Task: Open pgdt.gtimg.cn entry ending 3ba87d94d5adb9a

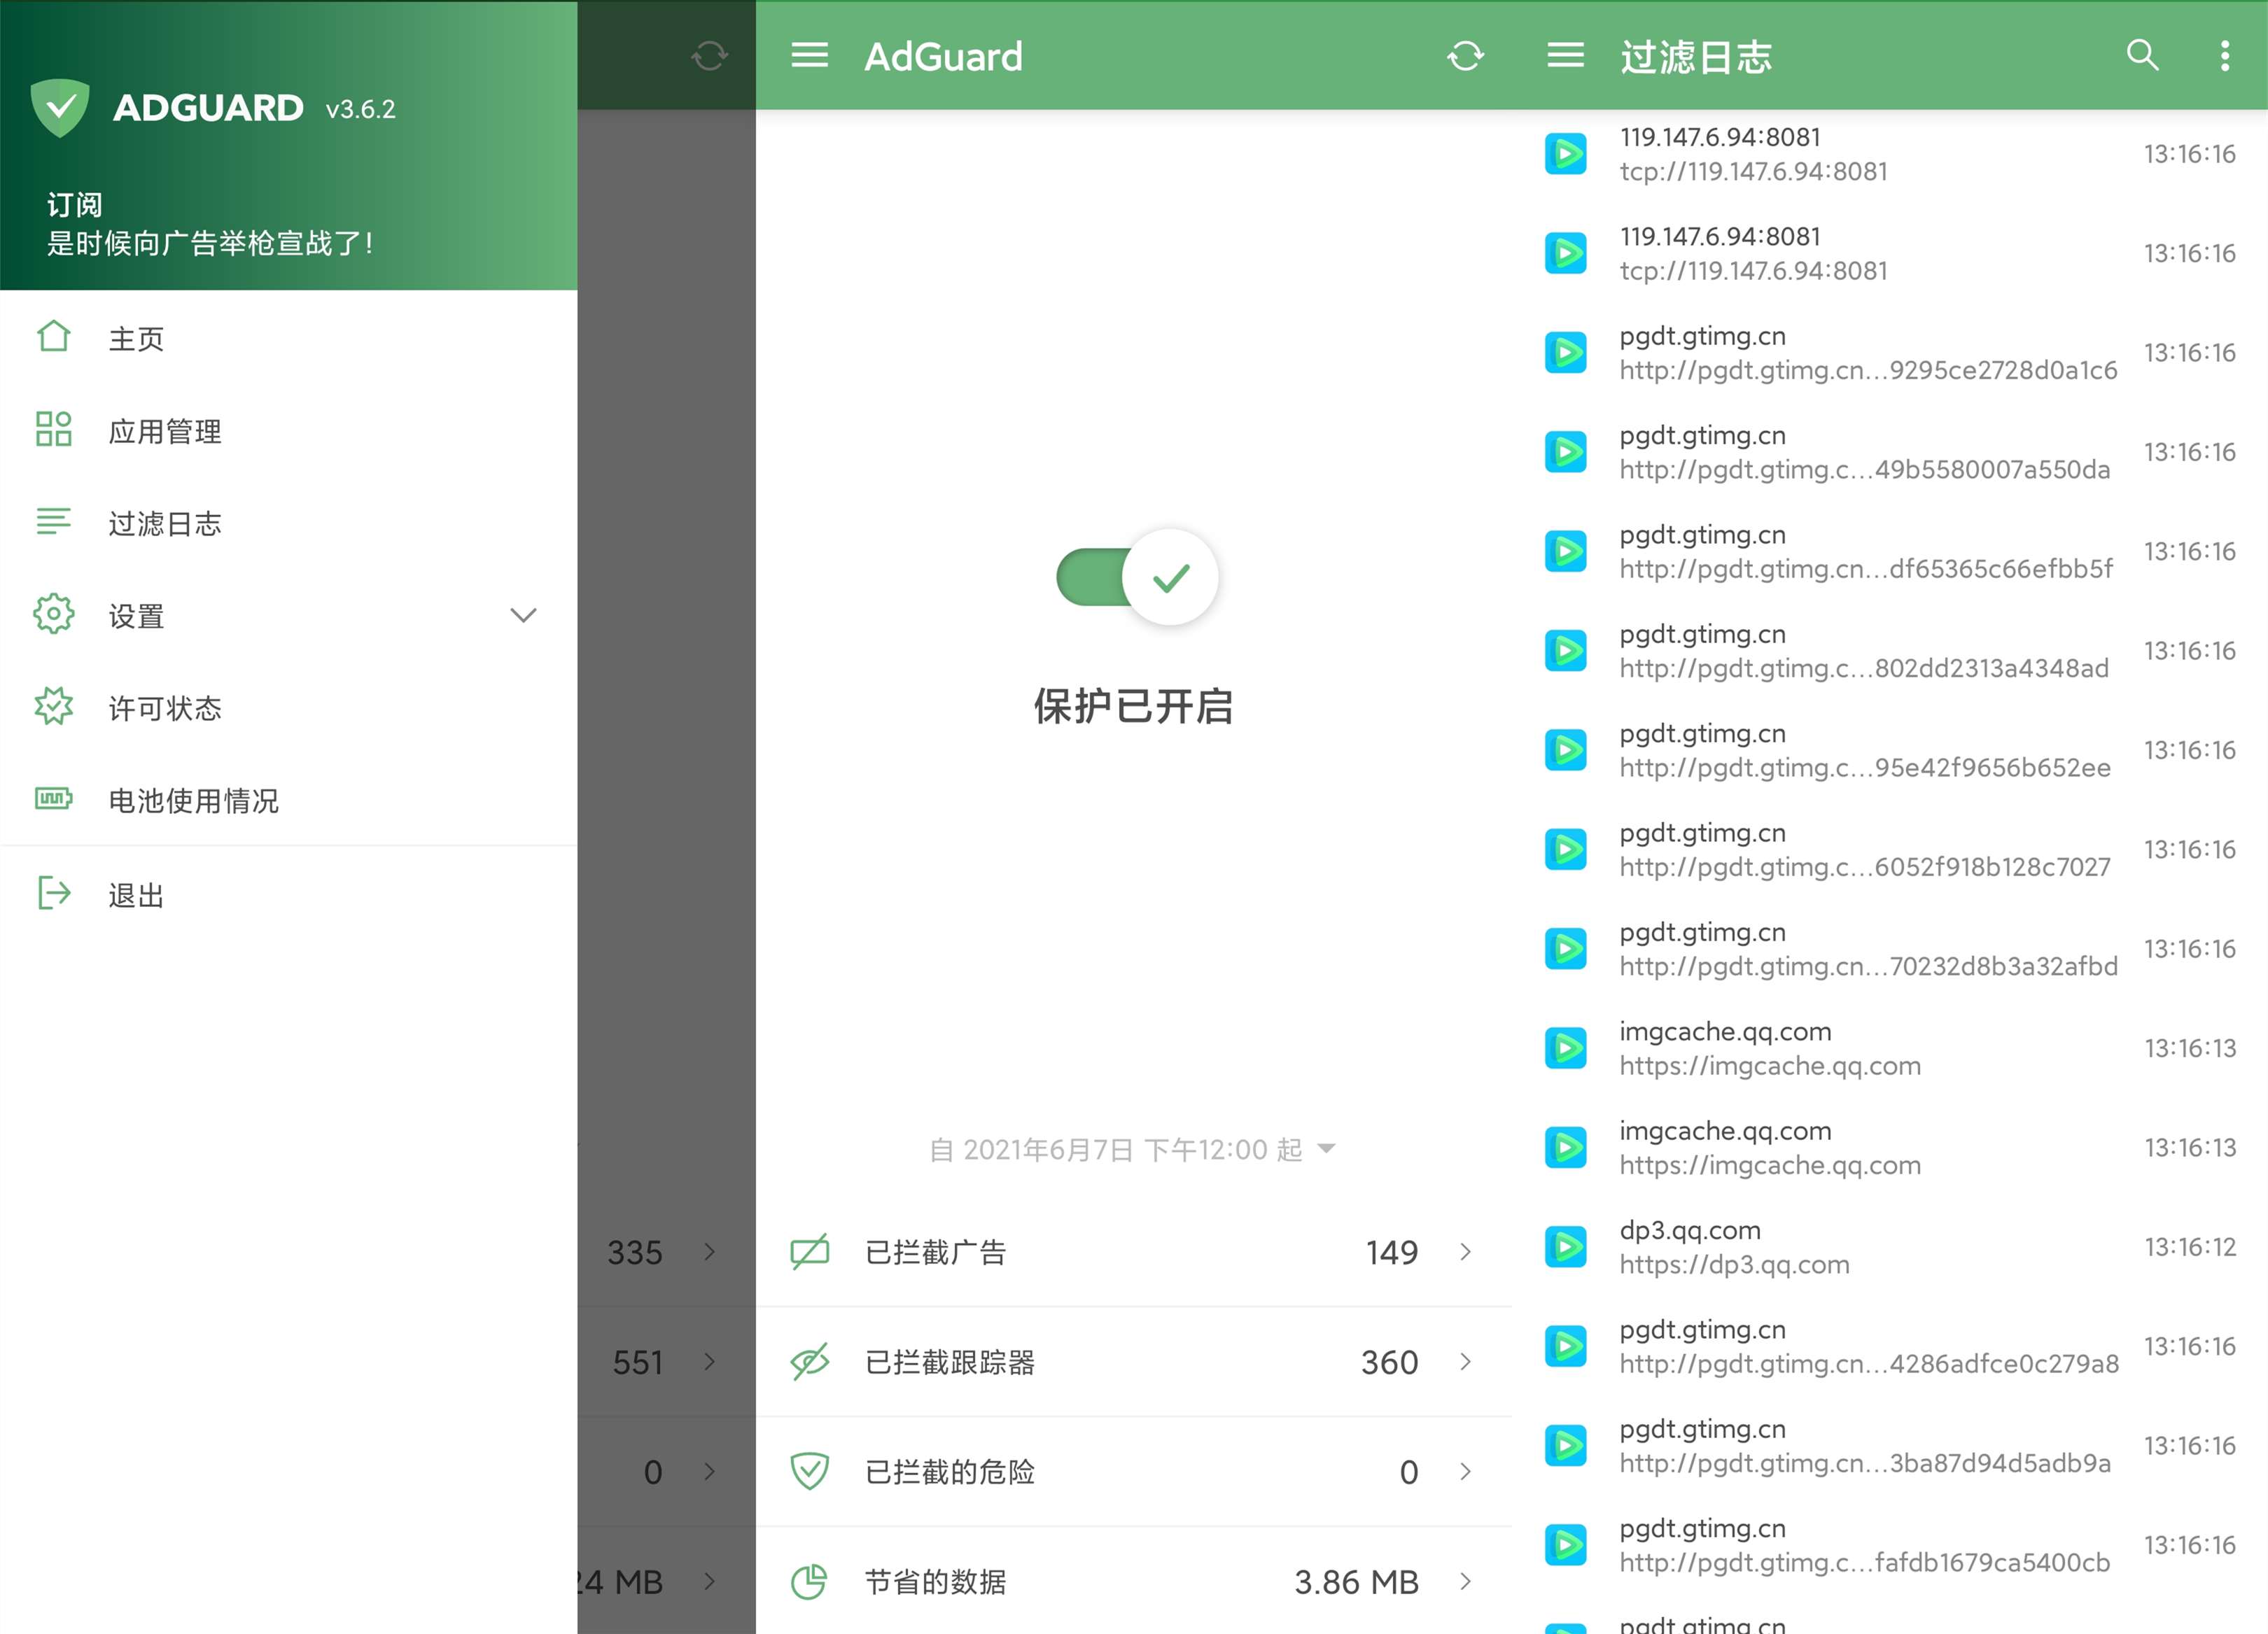Action: click(x=1890, y=1445)
